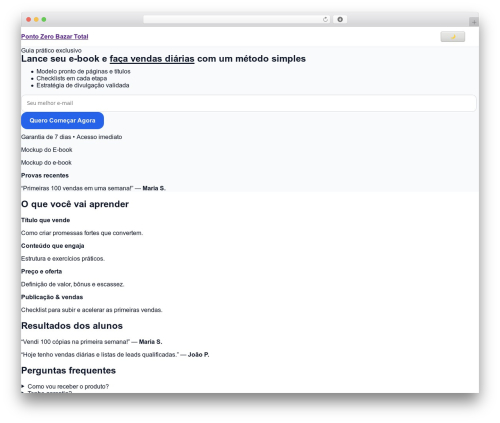500x423 pixels.
Task: Click the 'Preço e oferta' subheading
Action: pyautogui.click(x=42, y=271)
